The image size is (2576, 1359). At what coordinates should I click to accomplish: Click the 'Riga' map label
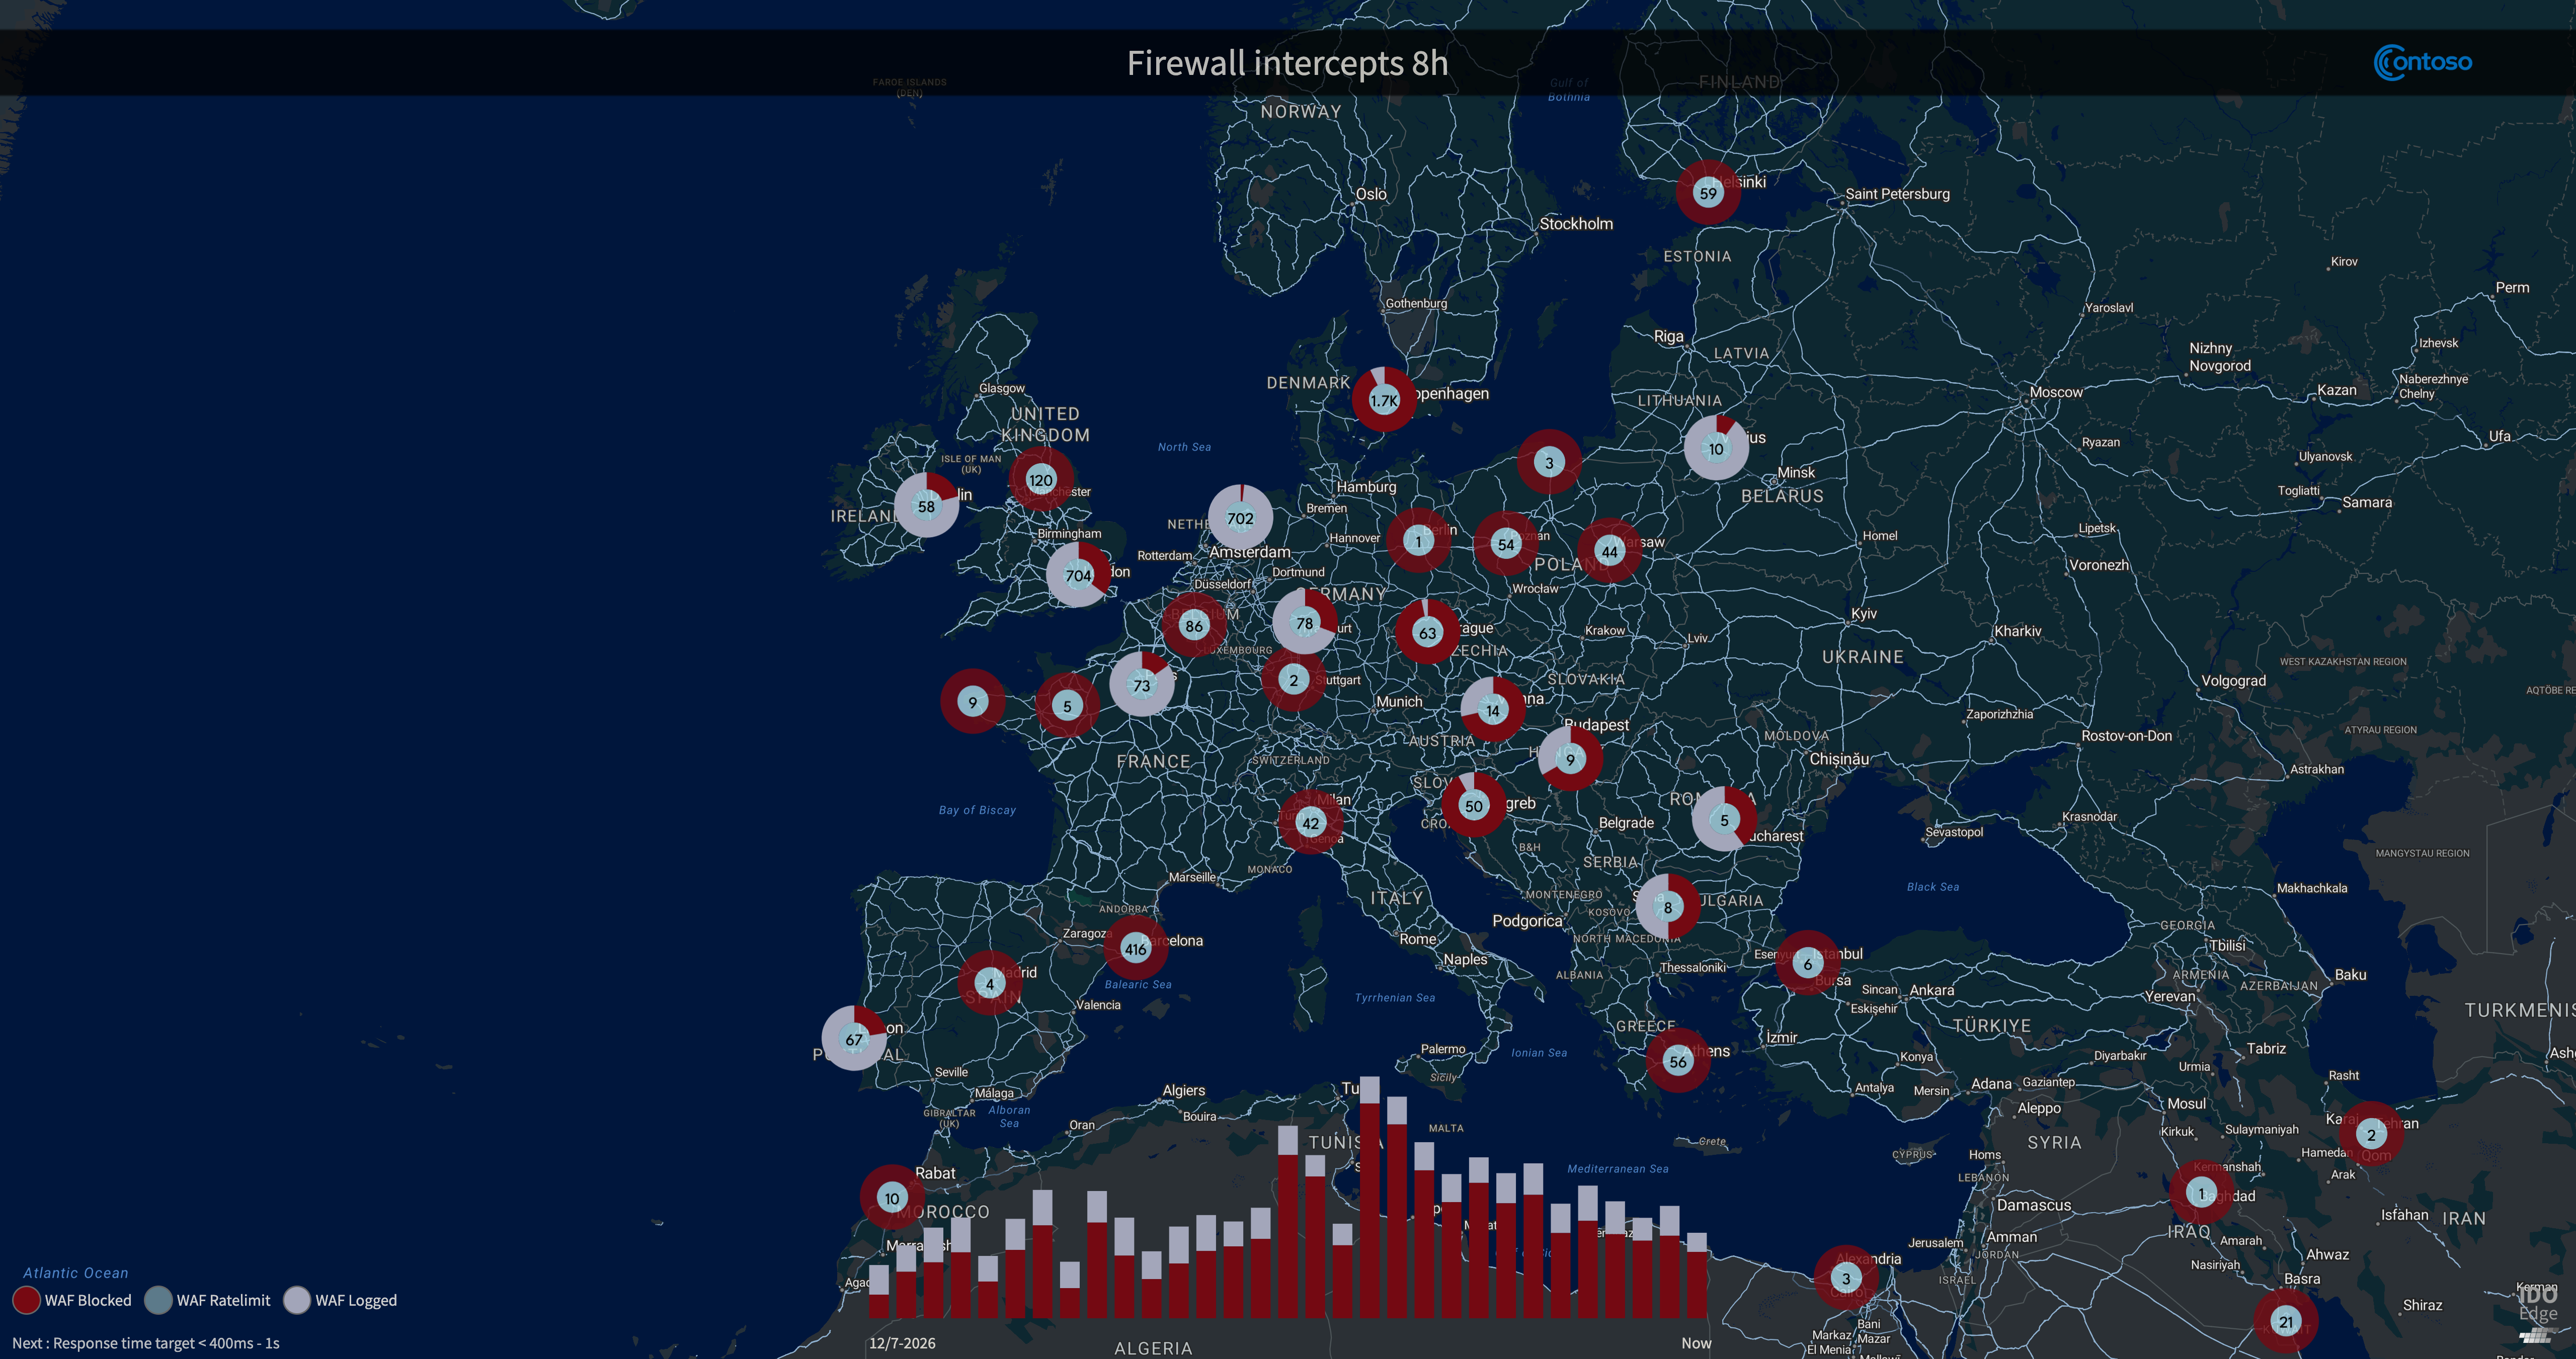tap(1669, 337)
